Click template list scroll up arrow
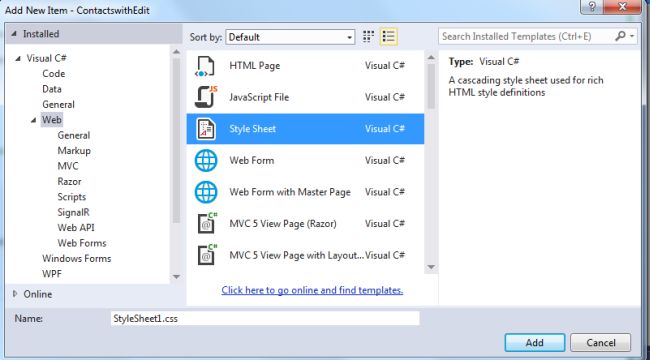650x360 pixels. [x=430, y=58]
